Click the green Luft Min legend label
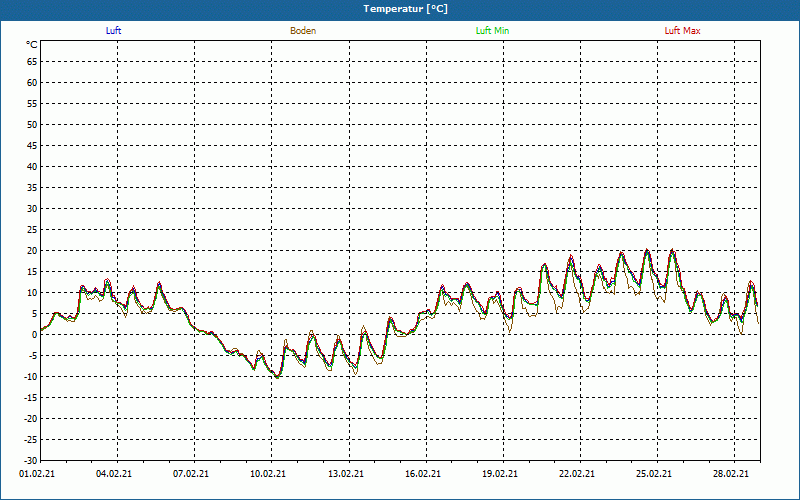Viewport: 800px width, 500px height. click(x=492, y=31)
